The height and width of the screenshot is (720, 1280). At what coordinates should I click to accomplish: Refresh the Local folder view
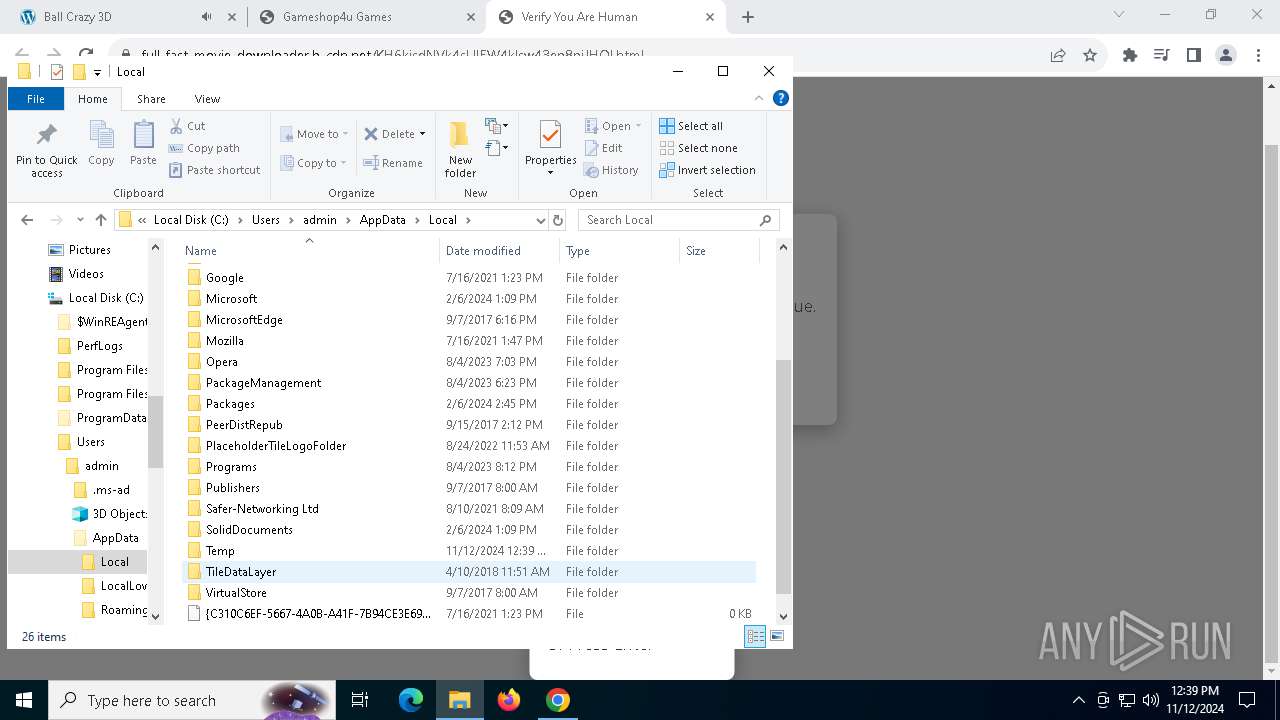tap(558, 220)
